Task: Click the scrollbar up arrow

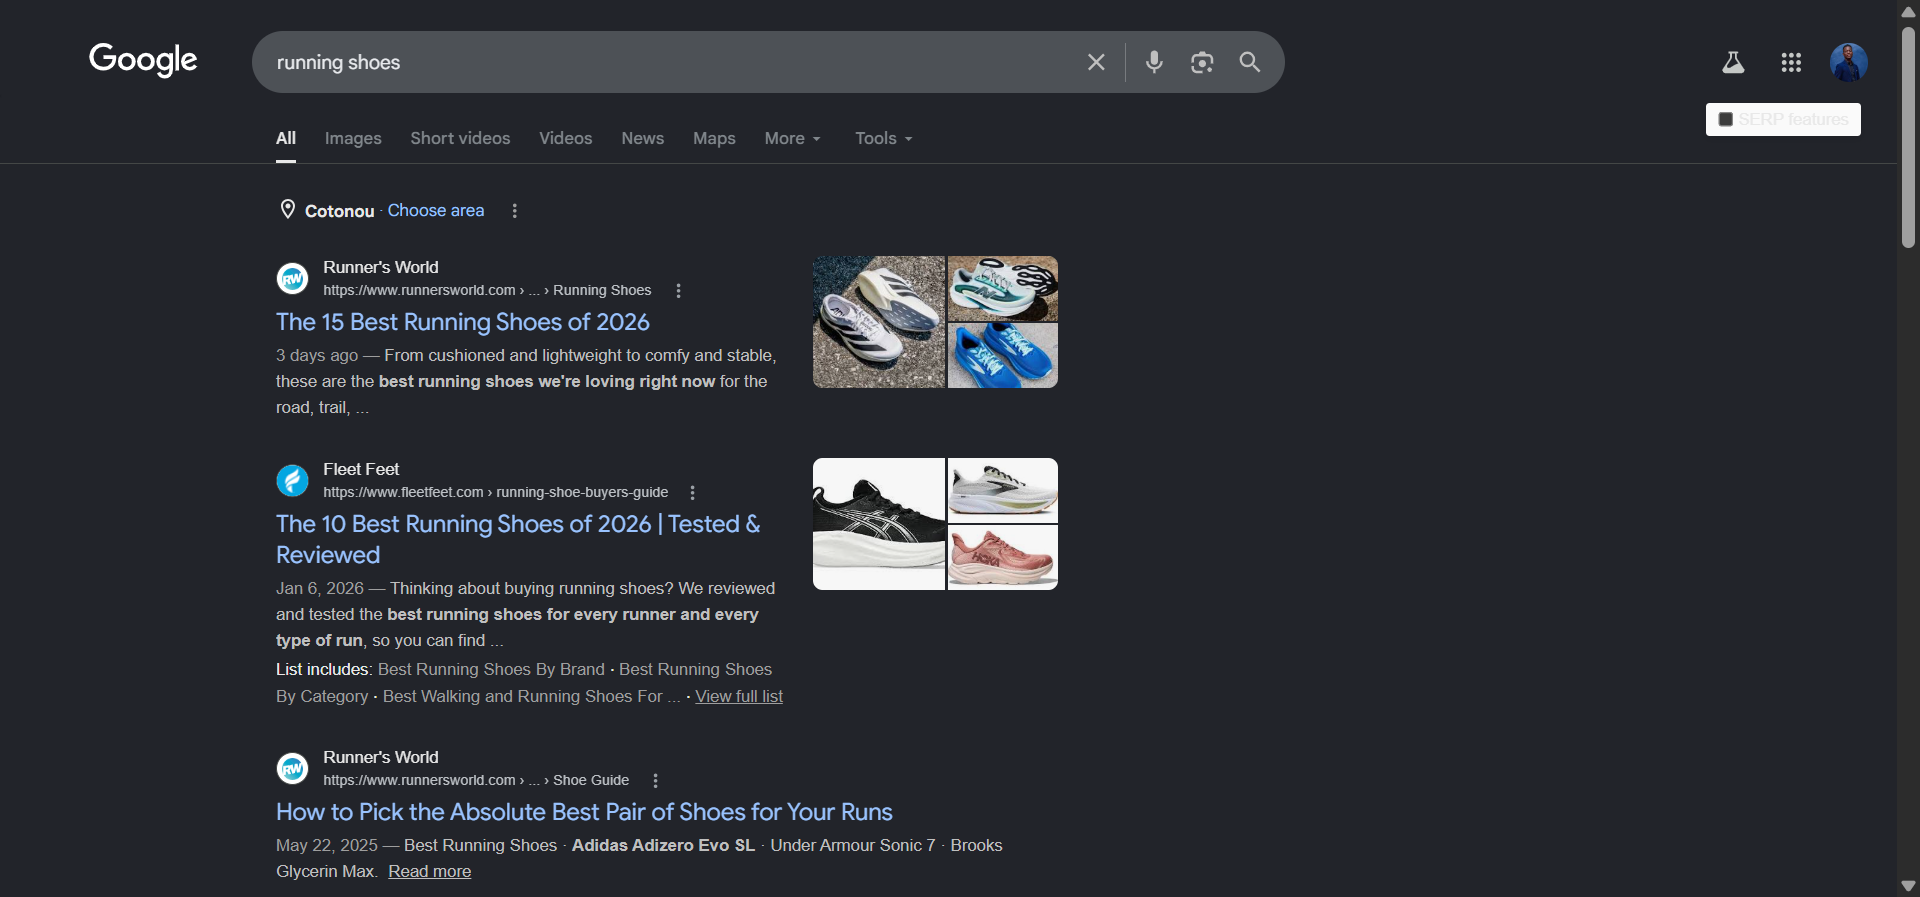Action: [x=1908, y=11]
